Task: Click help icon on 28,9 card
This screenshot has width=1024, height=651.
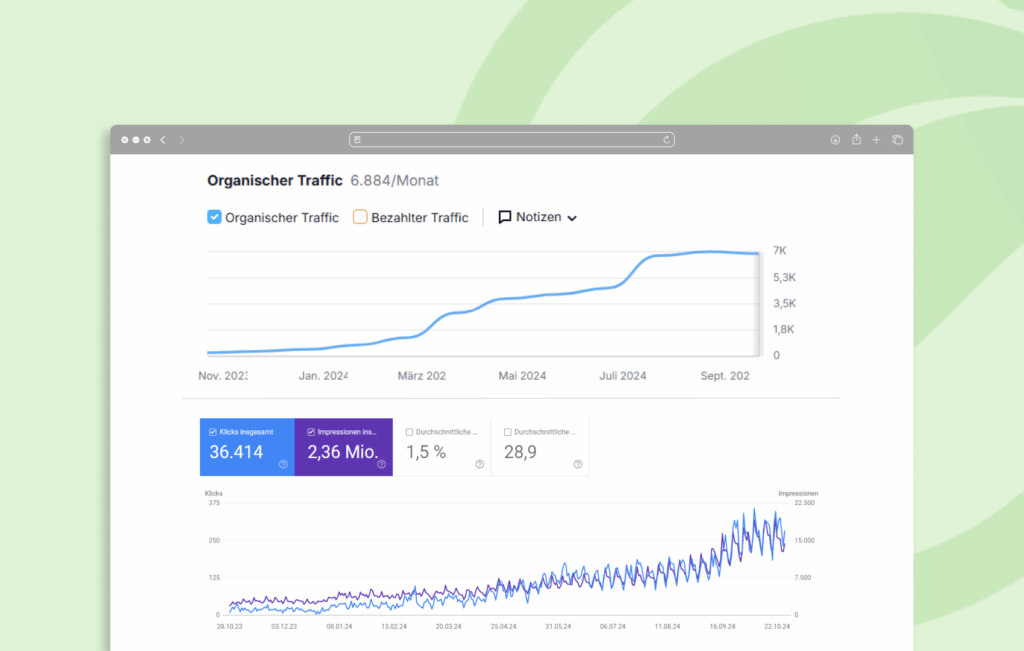Action: point(577,464)
